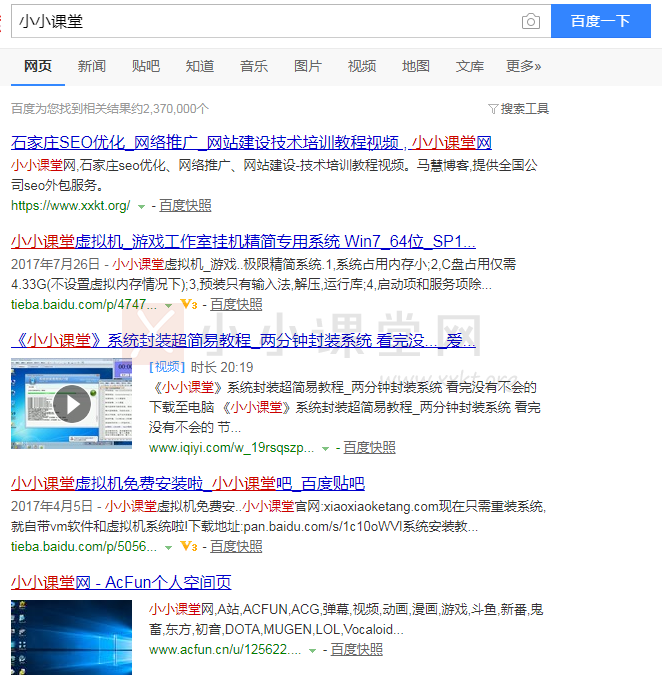Click the AcFun result Windows desktop thumbnail
Image resolution: width=662 pixels, height=682 pixels.
click(x=71, y=637)
